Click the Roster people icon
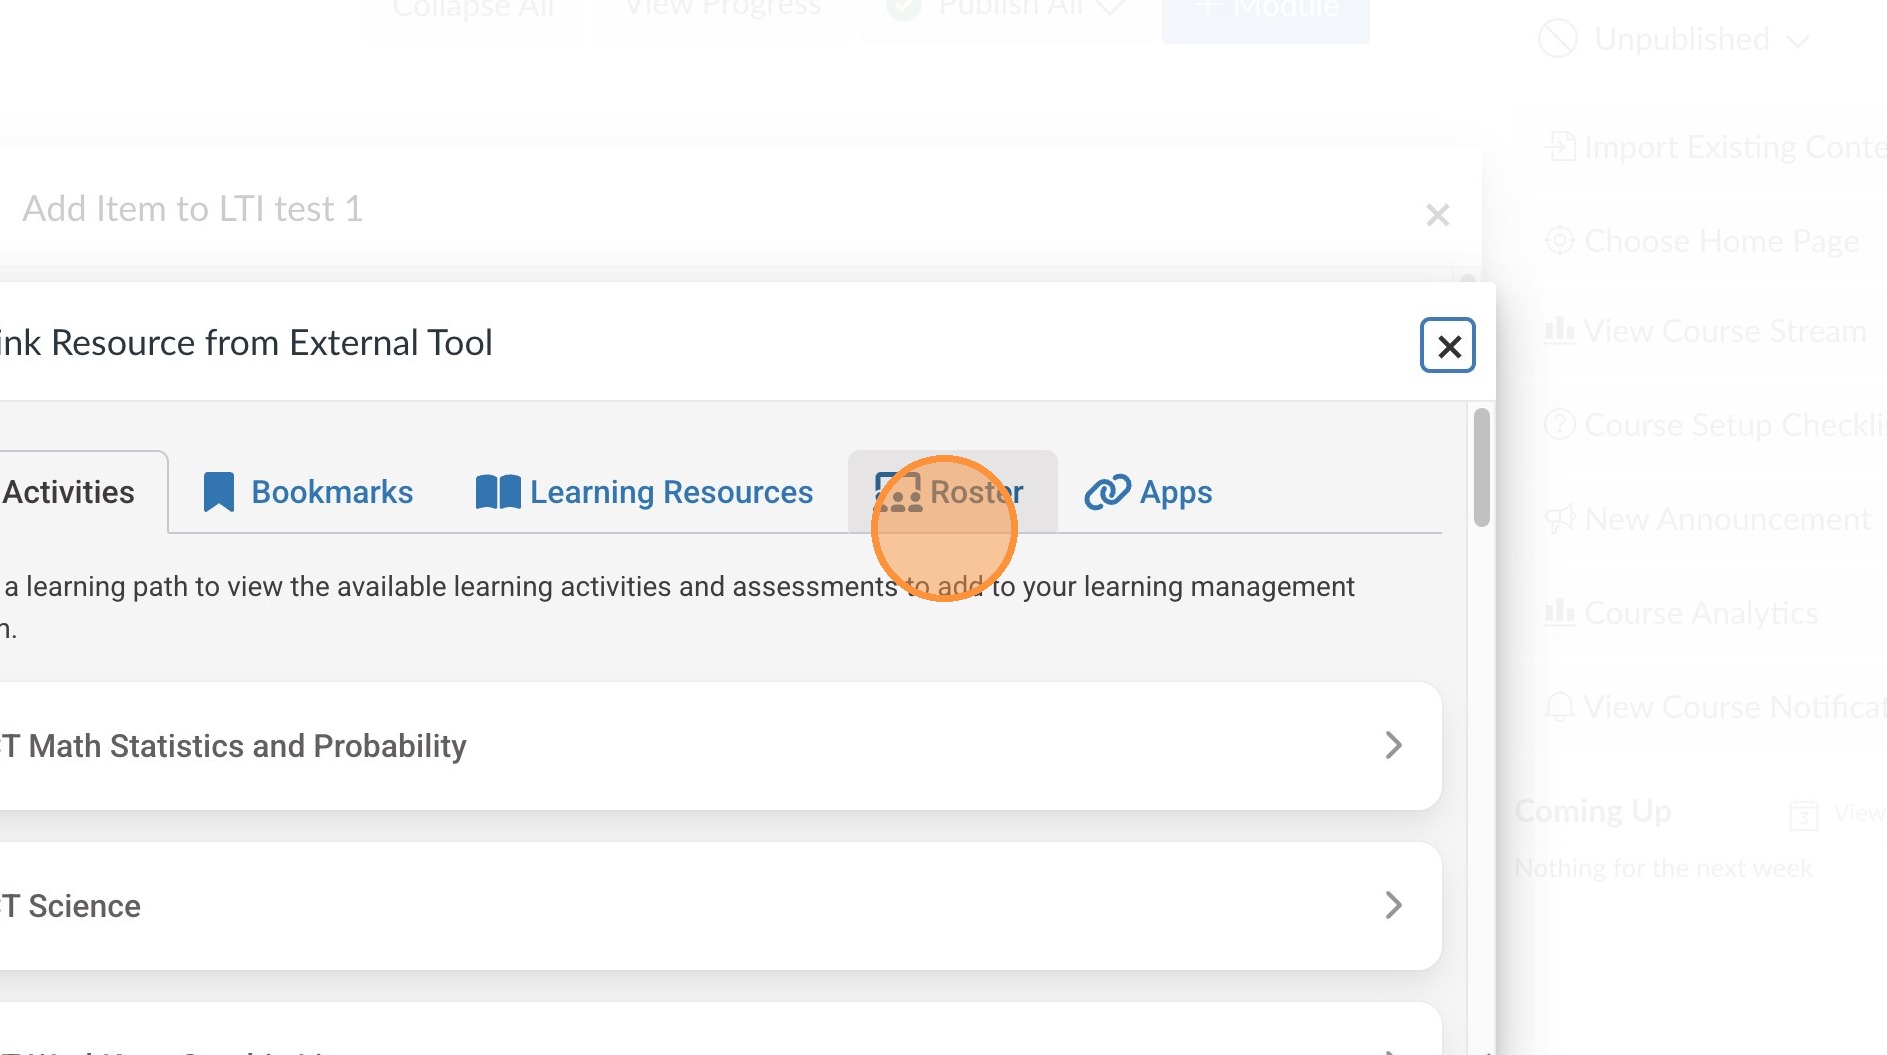 point(898,492)
